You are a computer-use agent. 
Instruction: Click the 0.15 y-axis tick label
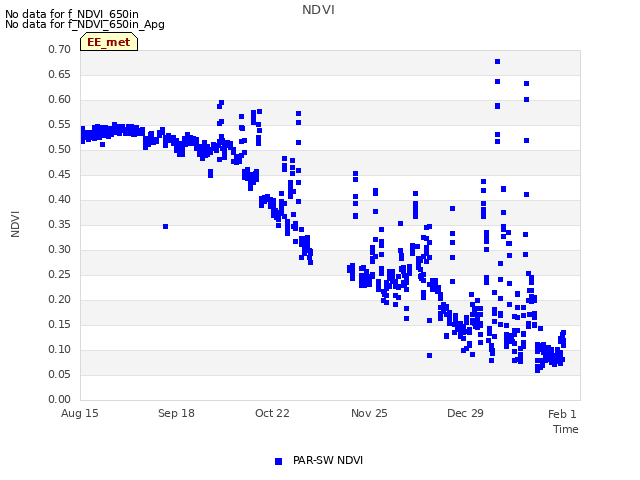pyautogui.click(x=60, y=324)
